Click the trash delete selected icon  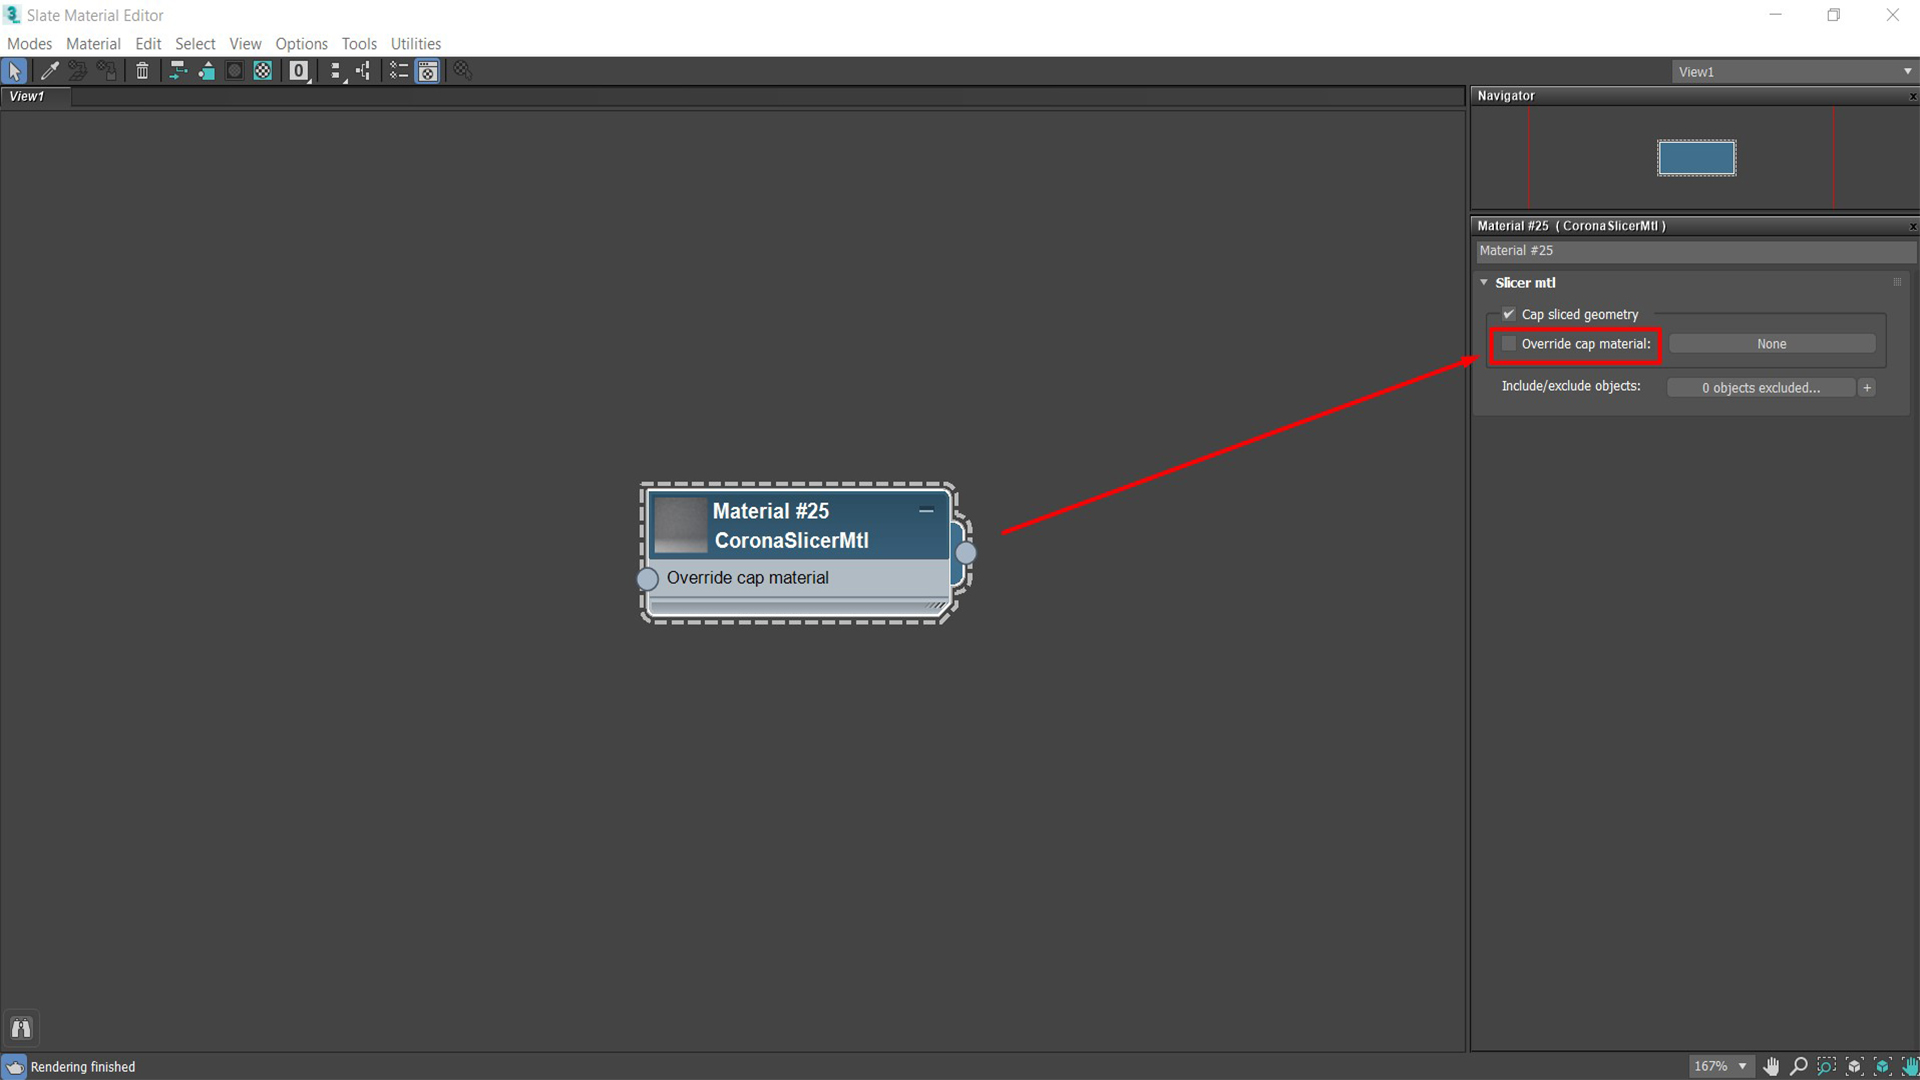tap(142, 71)
